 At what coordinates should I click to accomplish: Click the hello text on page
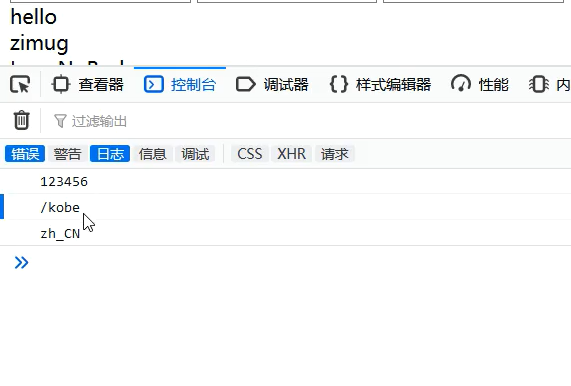point(34,17)
